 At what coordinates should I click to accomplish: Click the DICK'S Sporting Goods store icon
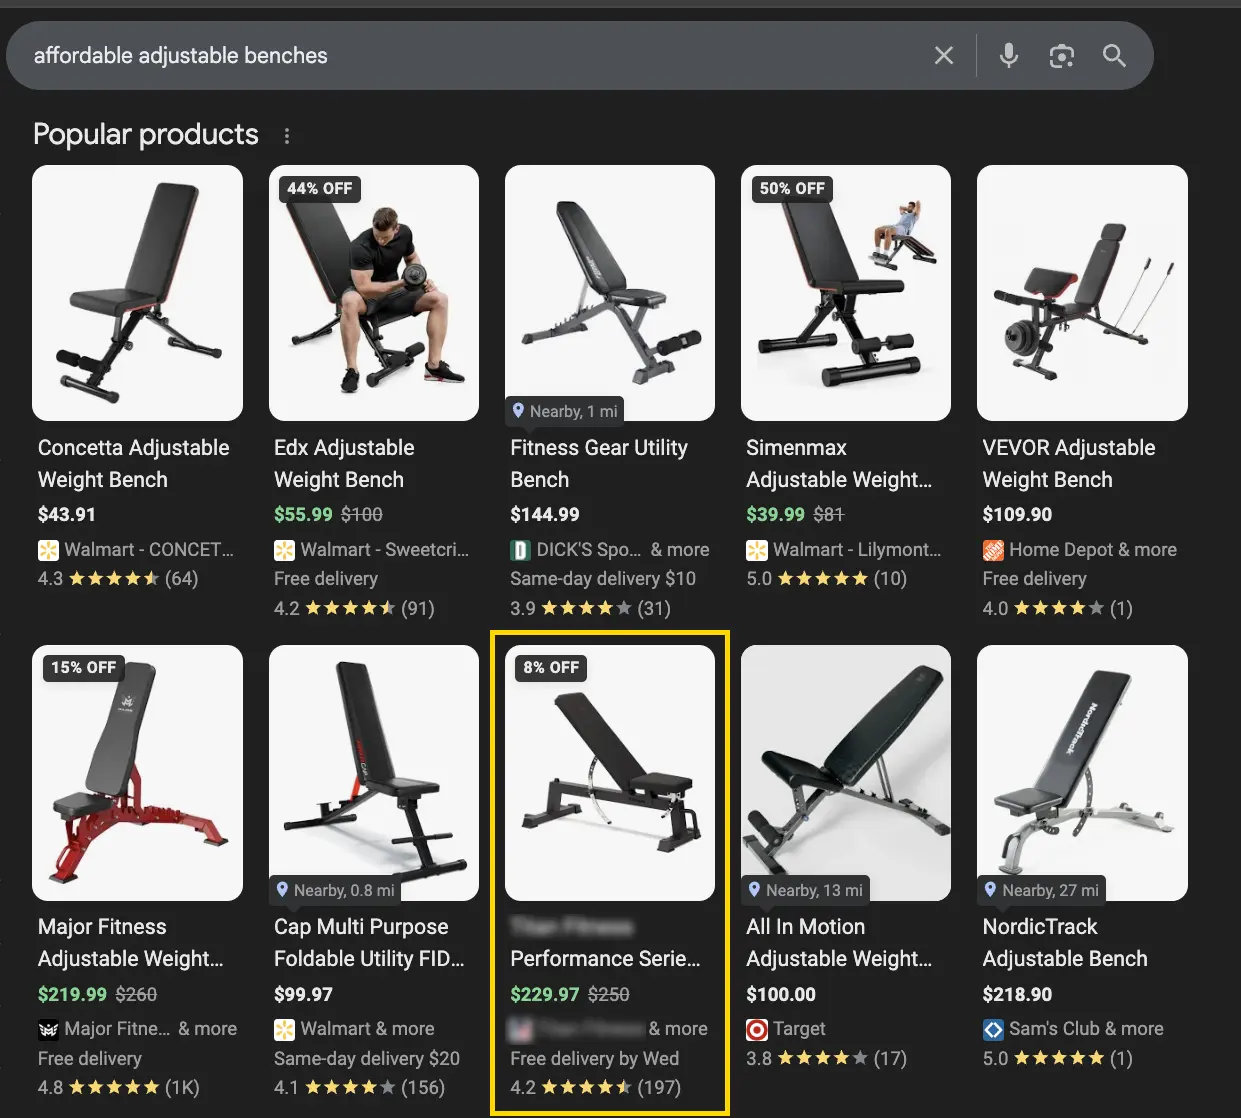[520, 550]
